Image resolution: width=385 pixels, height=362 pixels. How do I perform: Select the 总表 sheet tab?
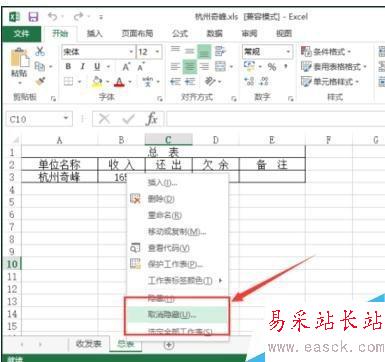[x=126, y=344]
